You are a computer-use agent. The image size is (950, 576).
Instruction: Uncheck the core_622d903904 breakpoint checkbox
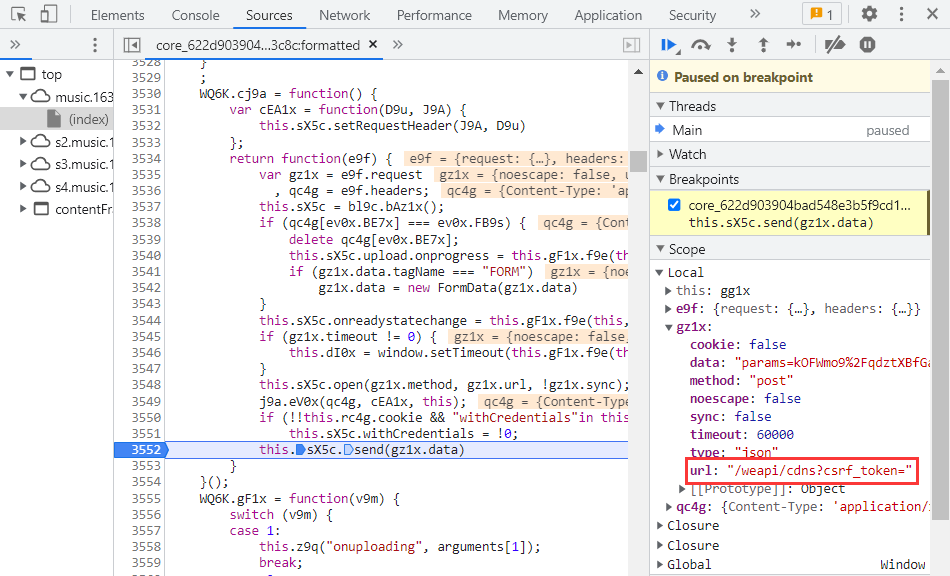674,205
